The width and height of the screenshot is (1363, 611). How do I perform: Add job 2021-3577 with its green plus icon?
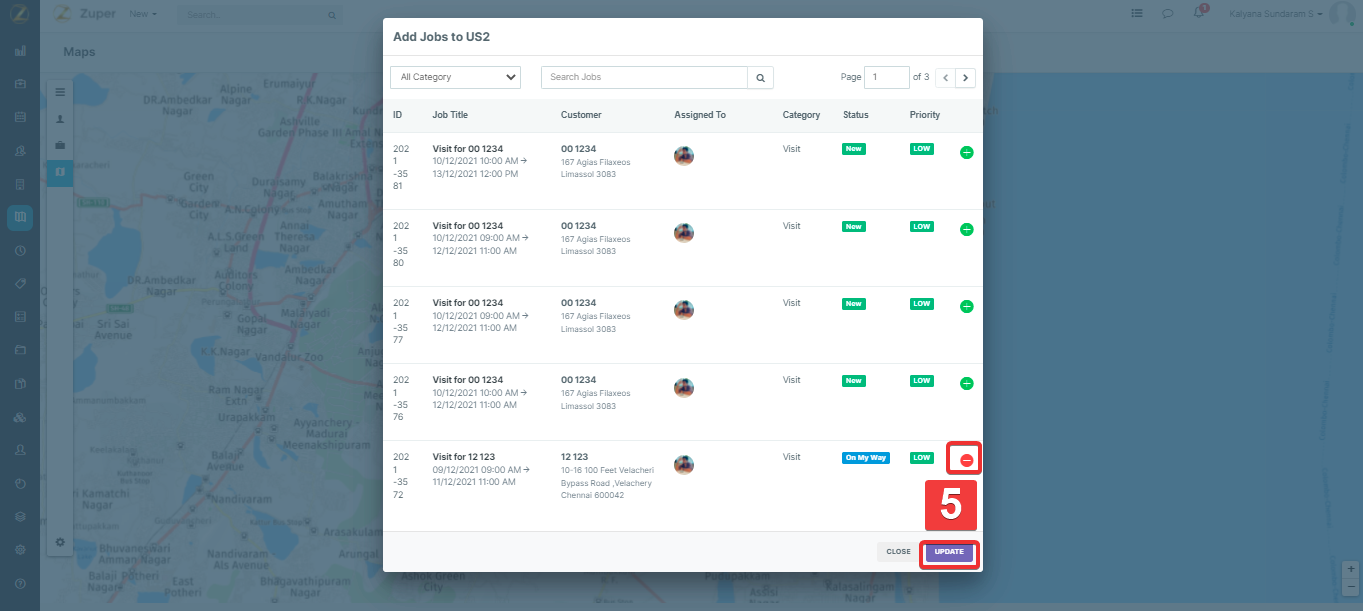(966, 306)
